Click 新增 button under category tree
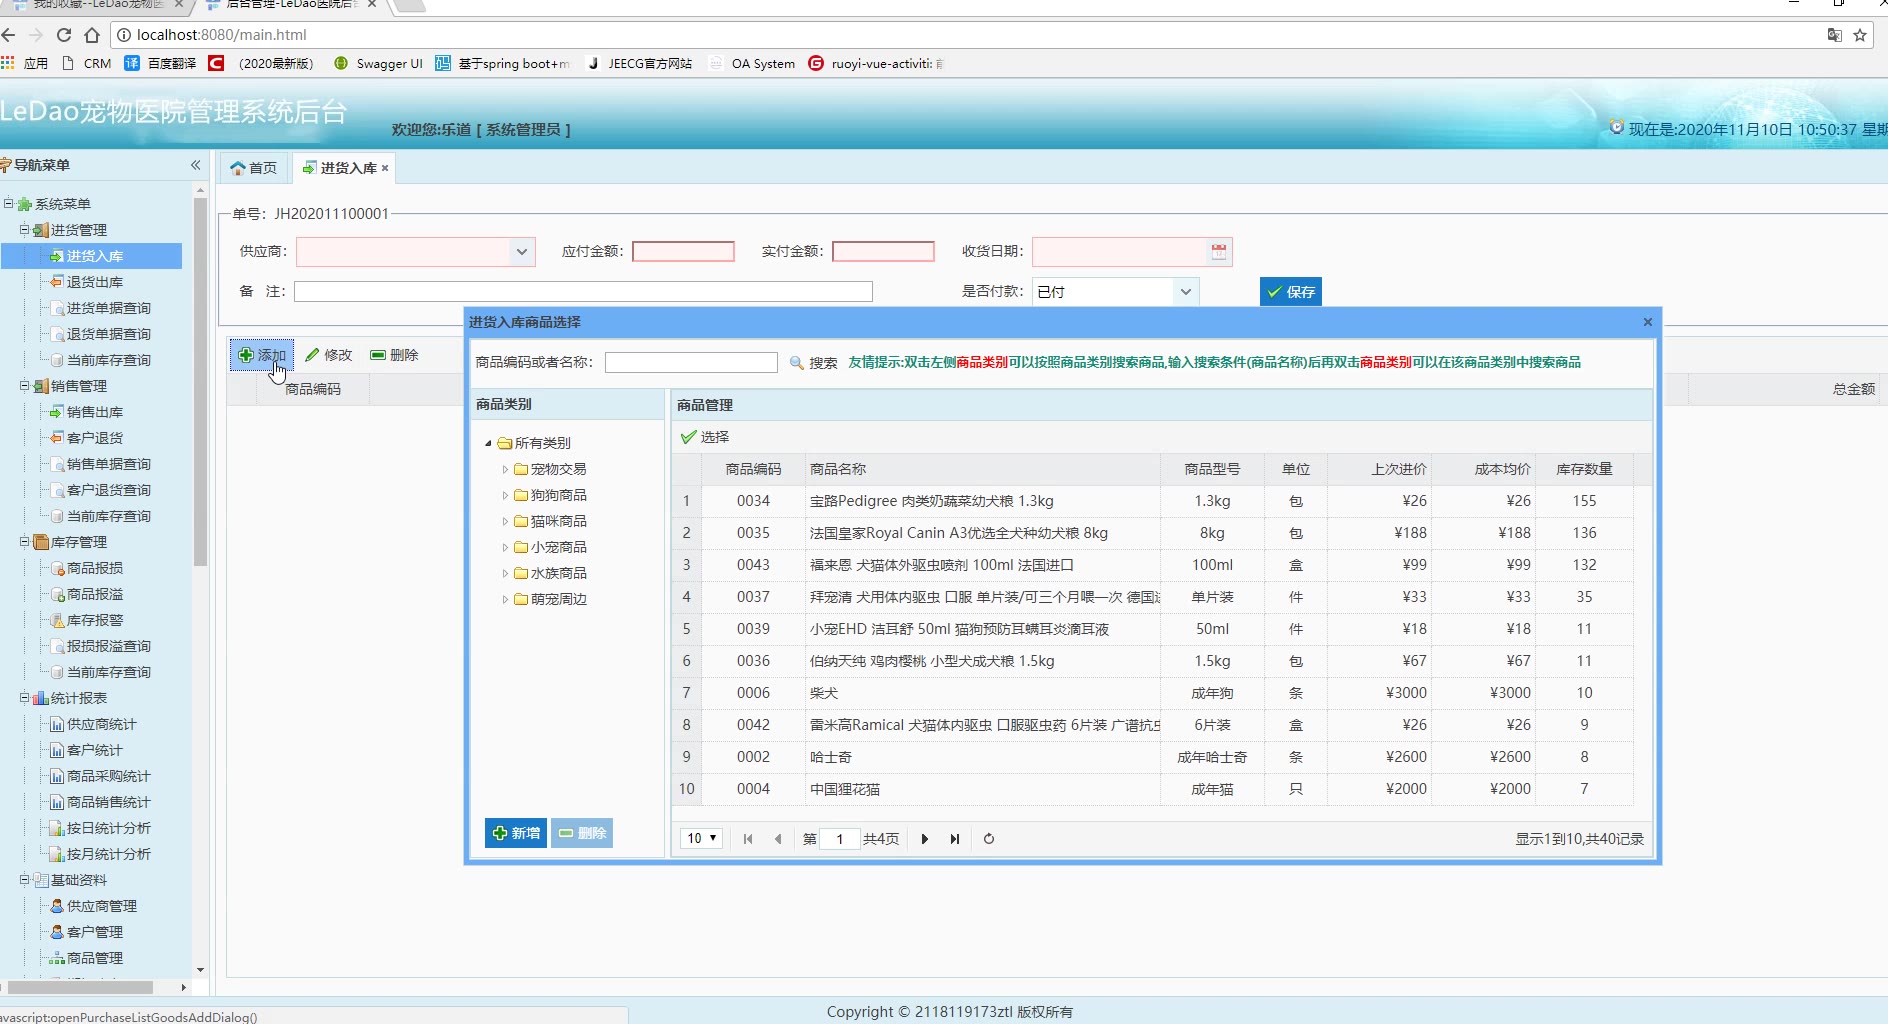1888x1024 pixels. coord(516,833)
